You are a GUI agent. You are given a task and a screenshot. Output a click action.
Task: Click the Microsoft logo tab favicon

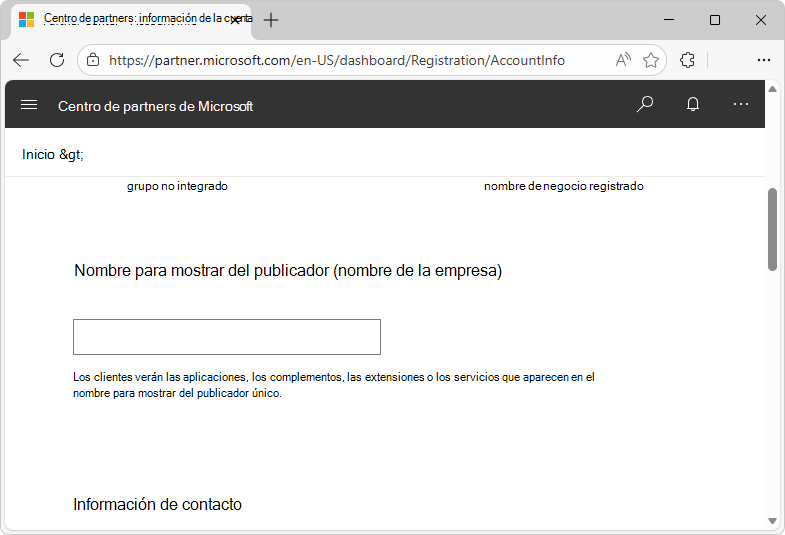click(x=27, y=20)
